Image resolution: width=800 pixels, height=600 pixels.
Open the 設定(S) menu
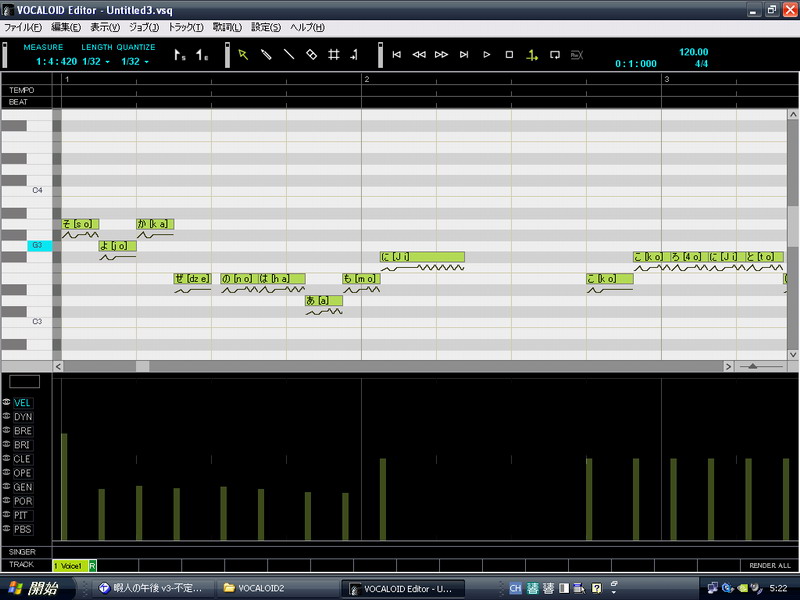pyautogui.click(x=266, y=28)
